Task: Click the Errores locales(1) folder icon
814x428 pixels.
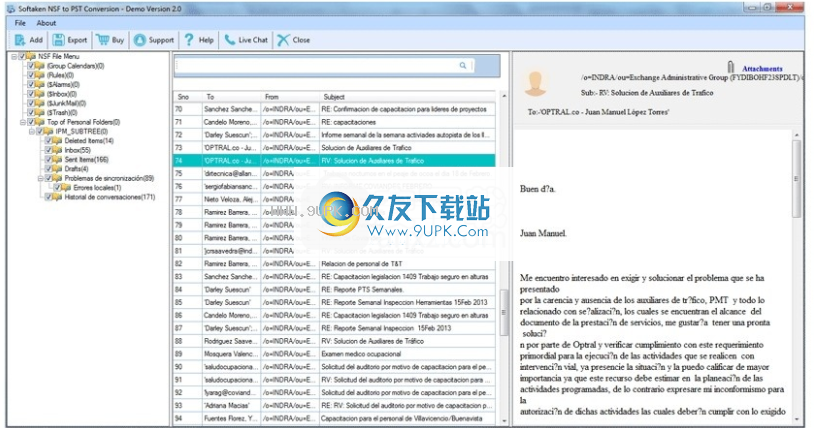Action: (67, 188)
